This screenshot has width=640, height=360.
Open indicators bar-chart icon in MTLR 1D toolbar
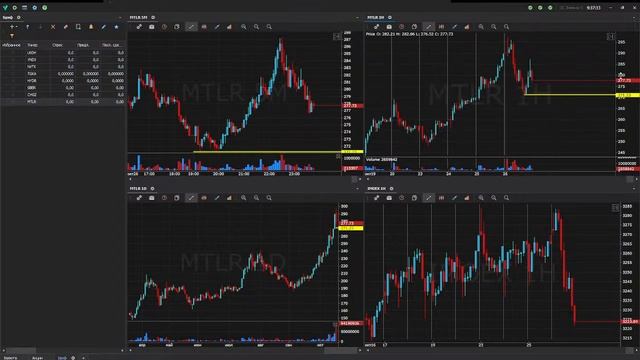(x=229, y=198)
